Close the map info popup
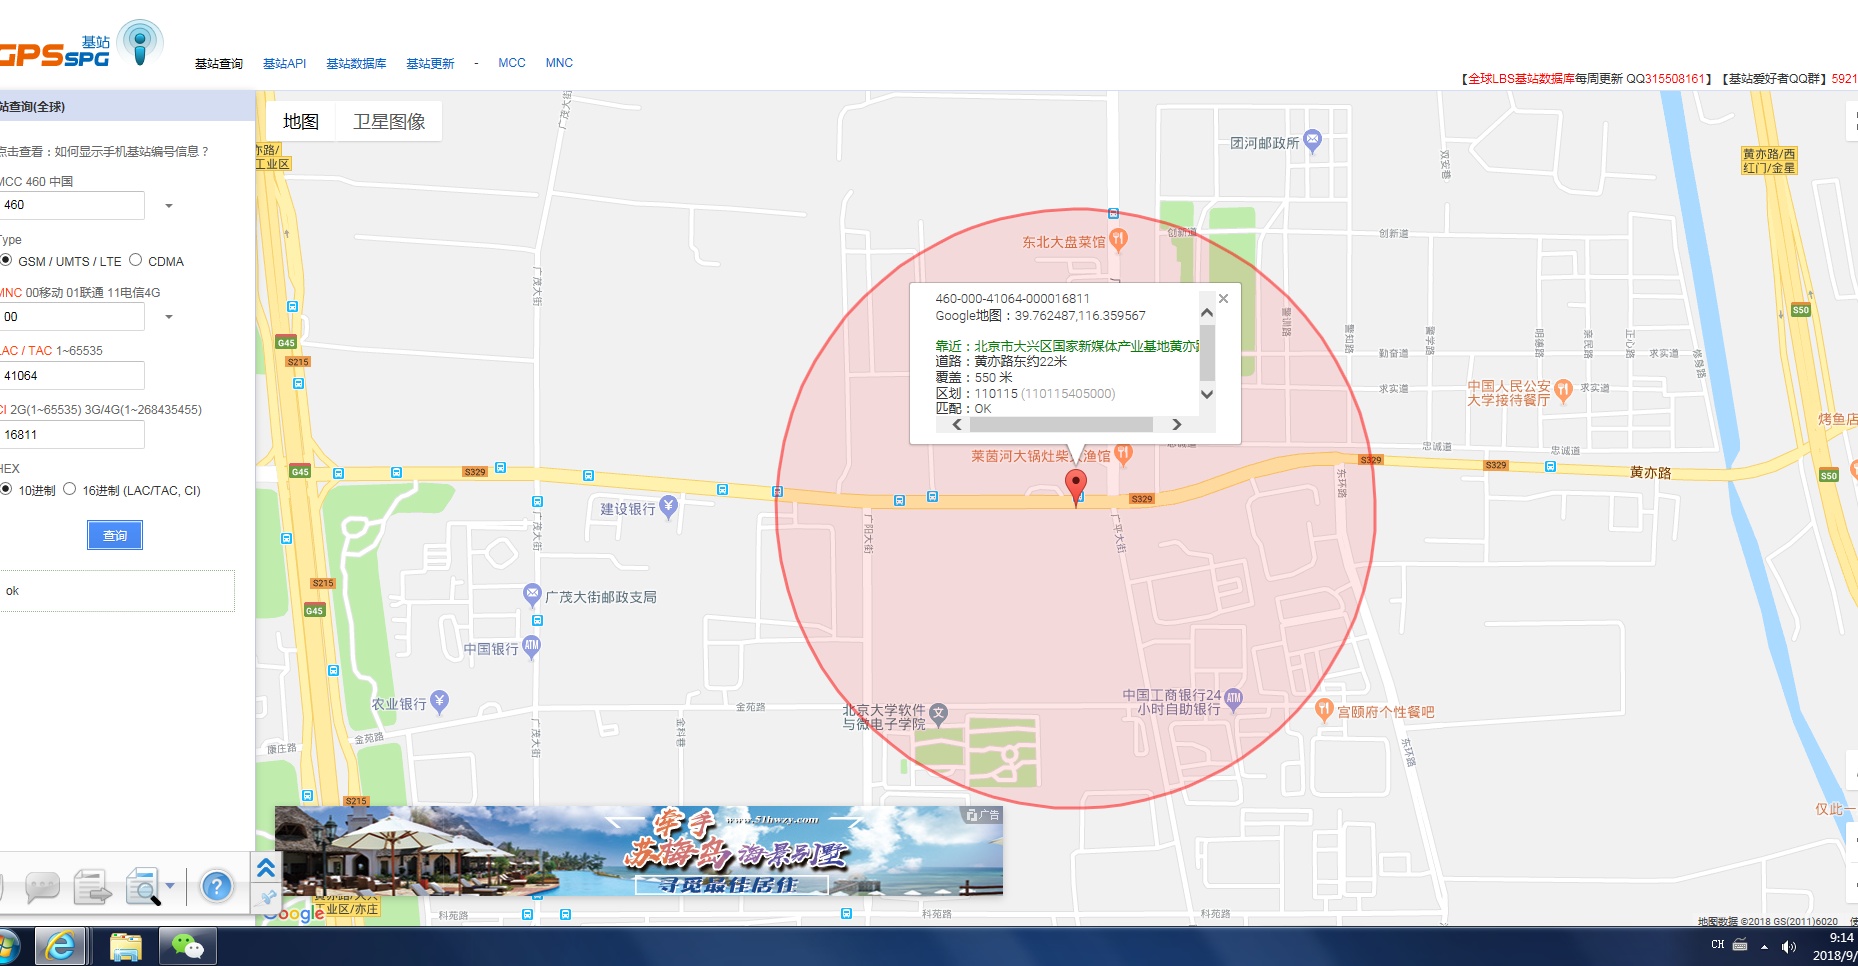Viewport: 1858px width, 966px height. click(x=1223, y=298)
